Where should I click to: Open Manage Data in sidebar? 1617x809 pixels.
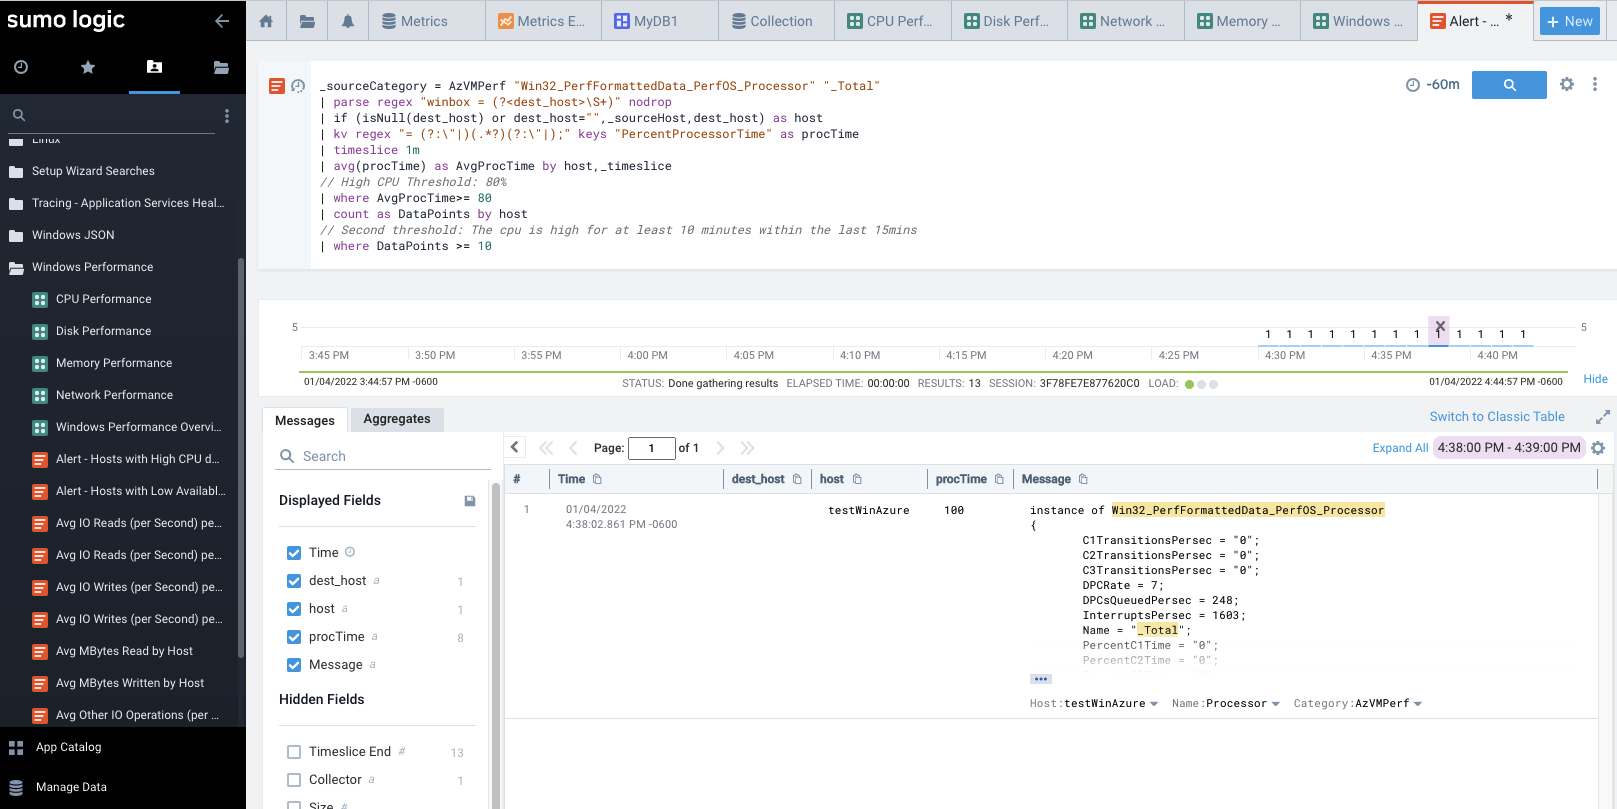71,788
